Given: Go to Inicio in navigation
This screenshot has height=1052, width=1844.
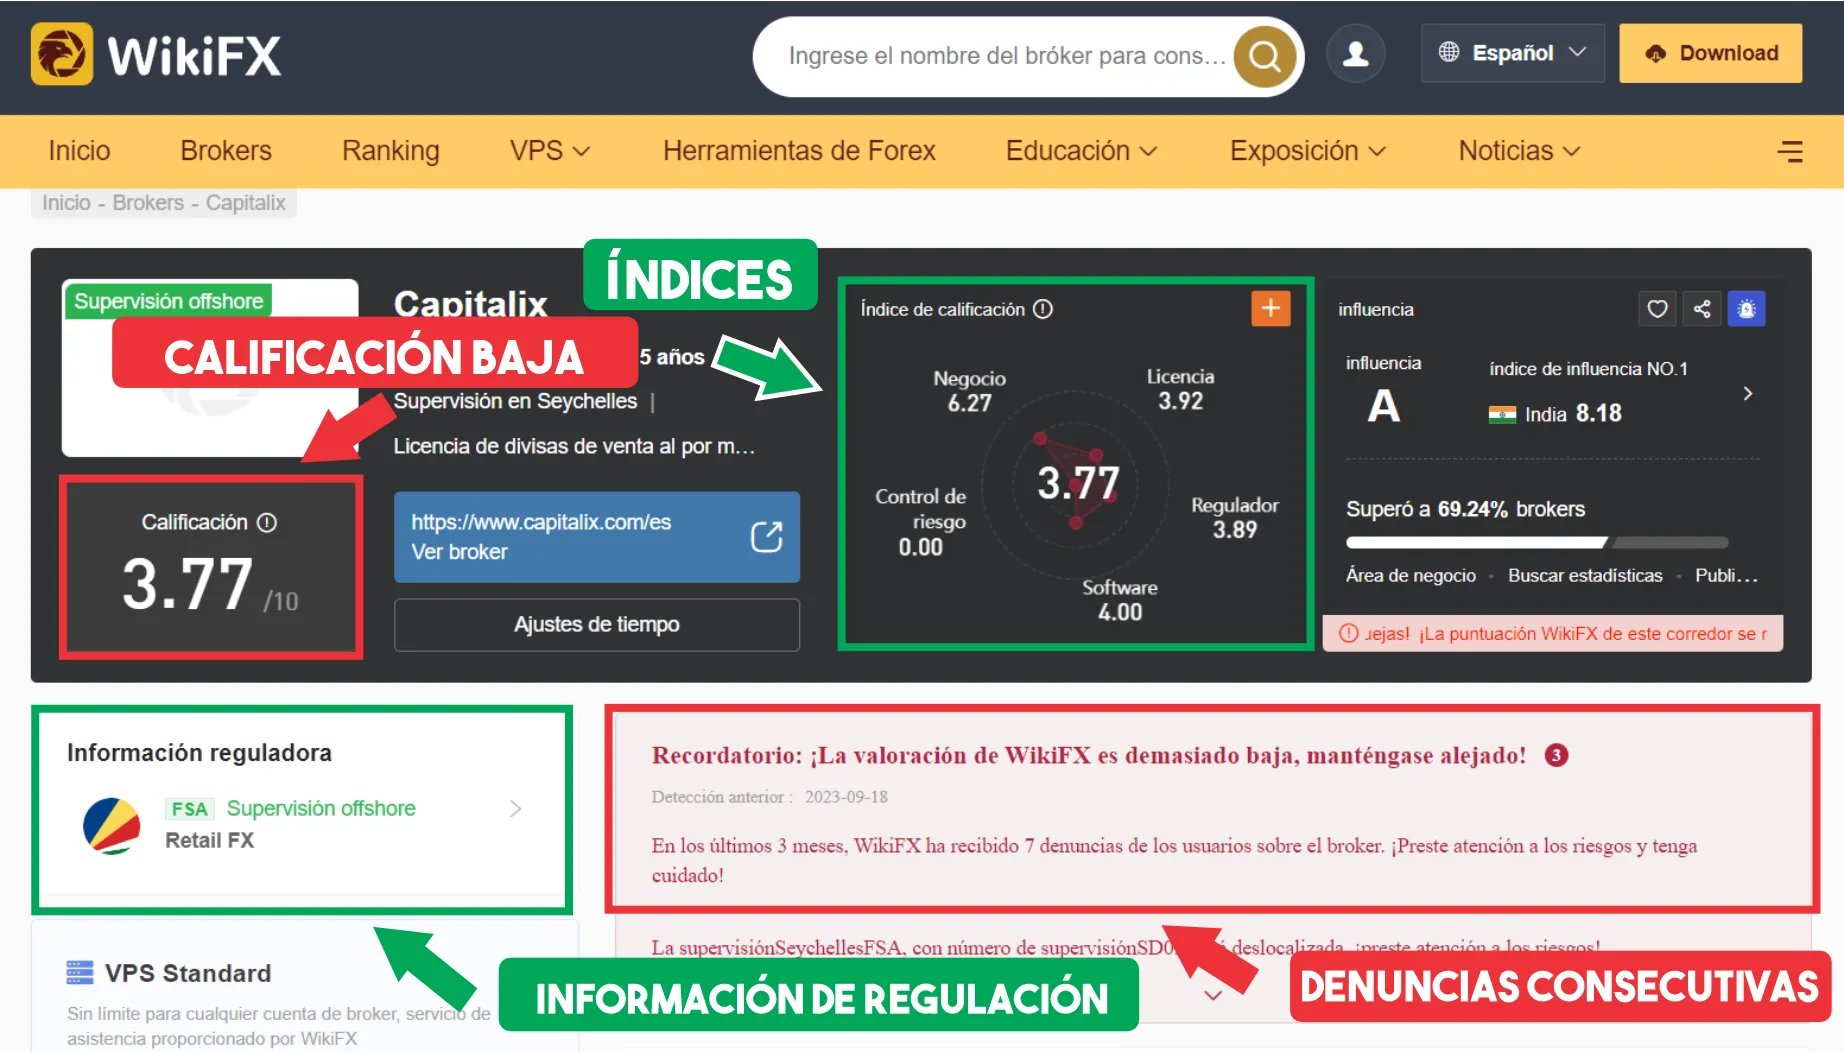Looking at the screenshot, I should click(x=79, y=151).
